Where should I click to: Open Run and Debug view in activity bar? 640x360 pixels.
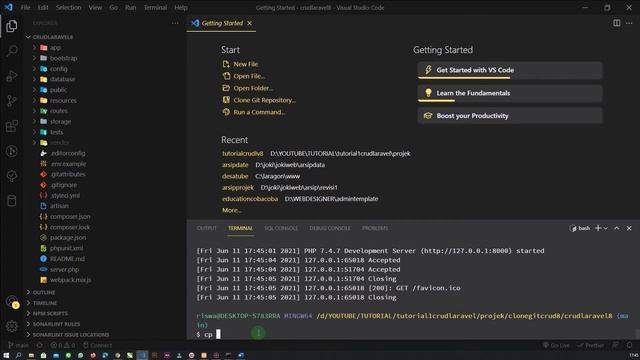(x=11, y=76)
